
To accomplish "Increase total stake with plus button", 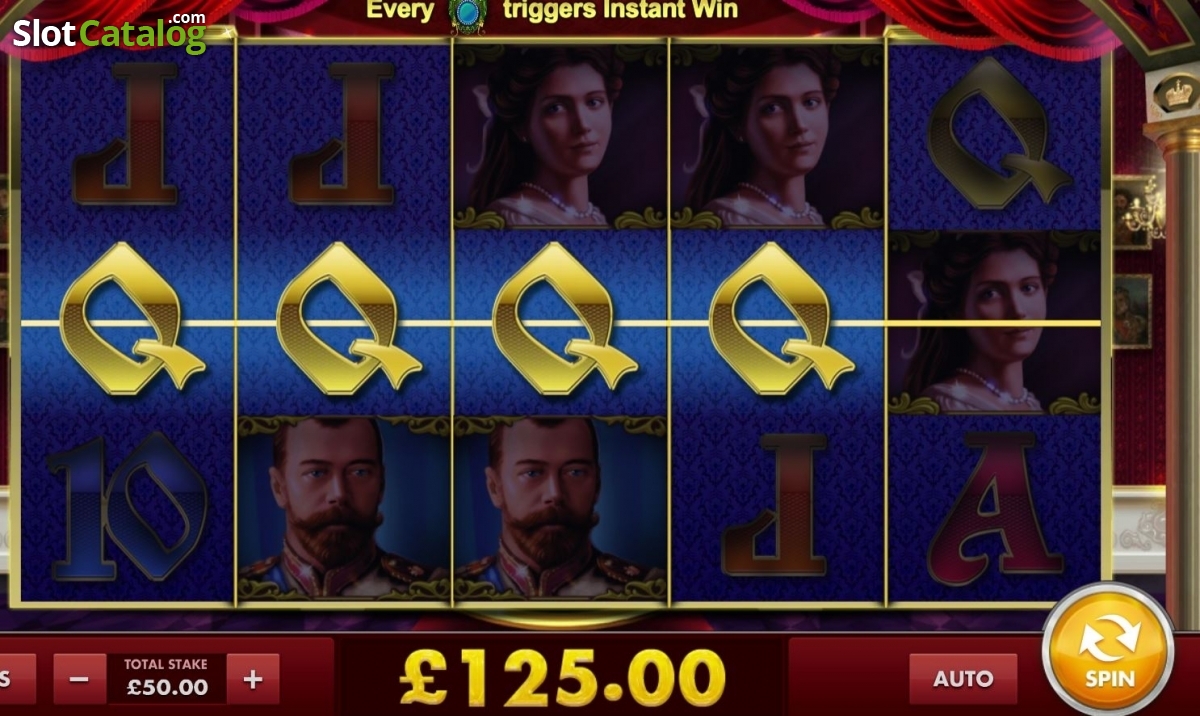I will [x=253, y=680].
